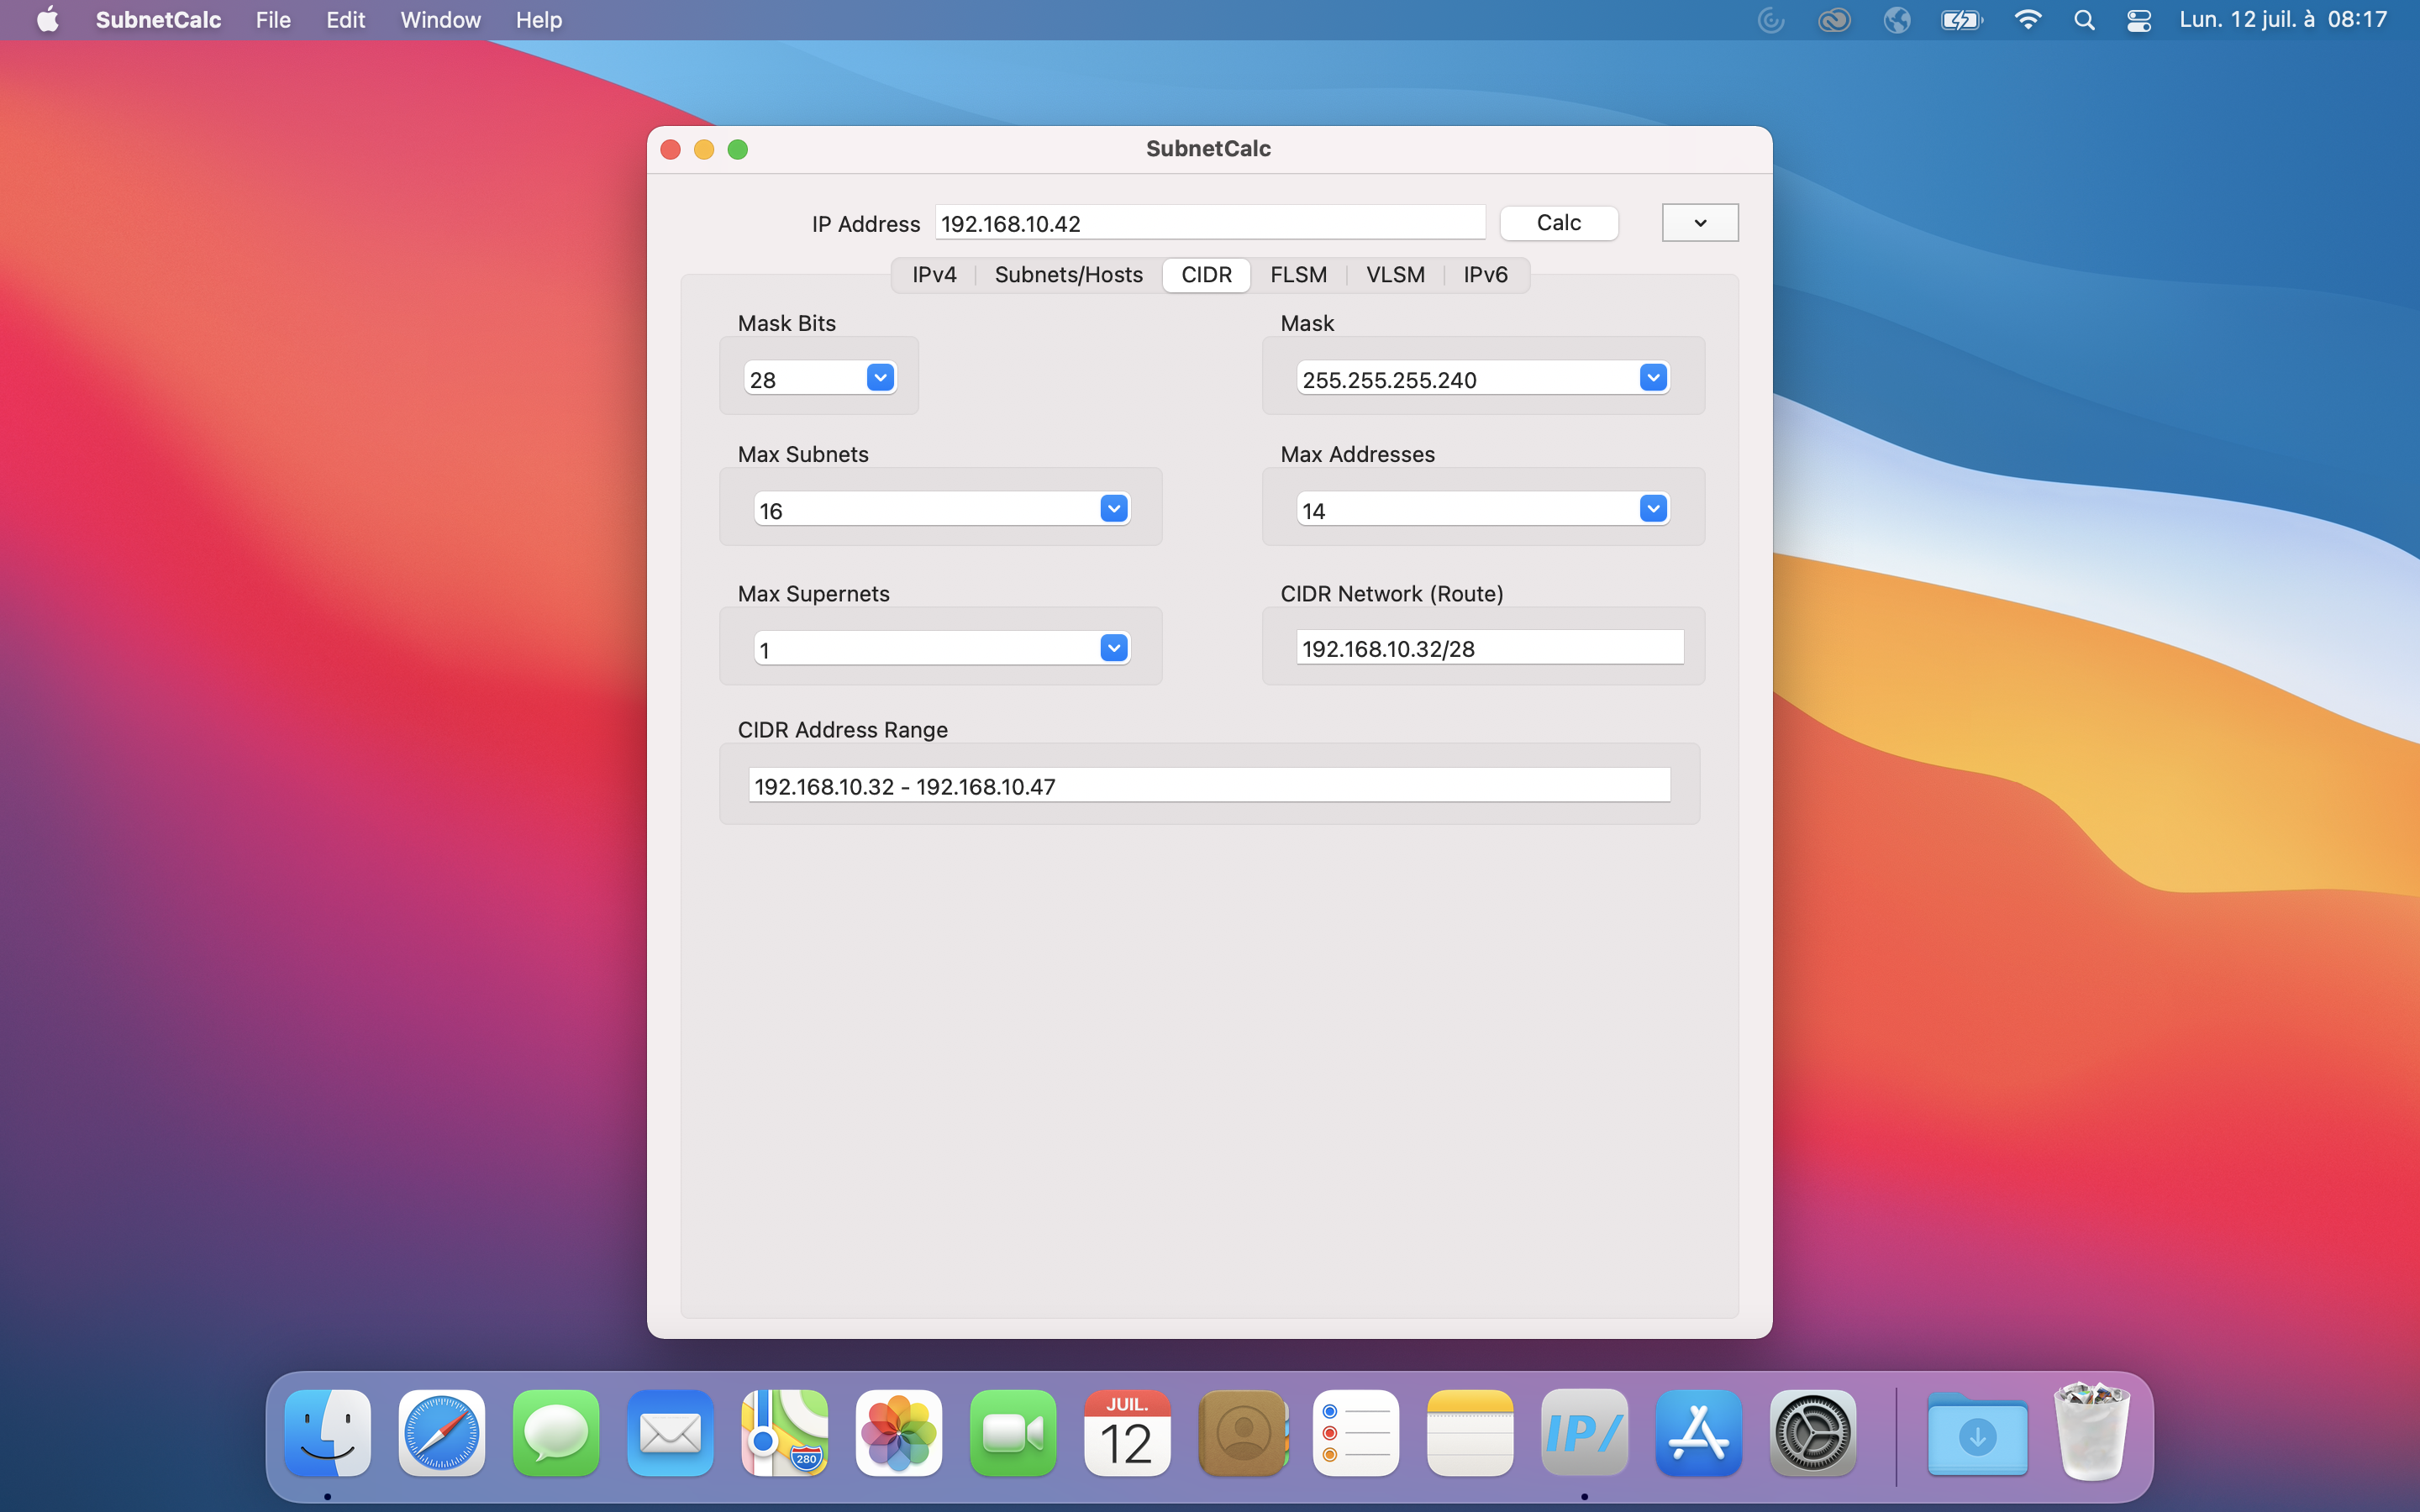
Task: Open System Preferences gear icon
Action: (1812, 1432)
